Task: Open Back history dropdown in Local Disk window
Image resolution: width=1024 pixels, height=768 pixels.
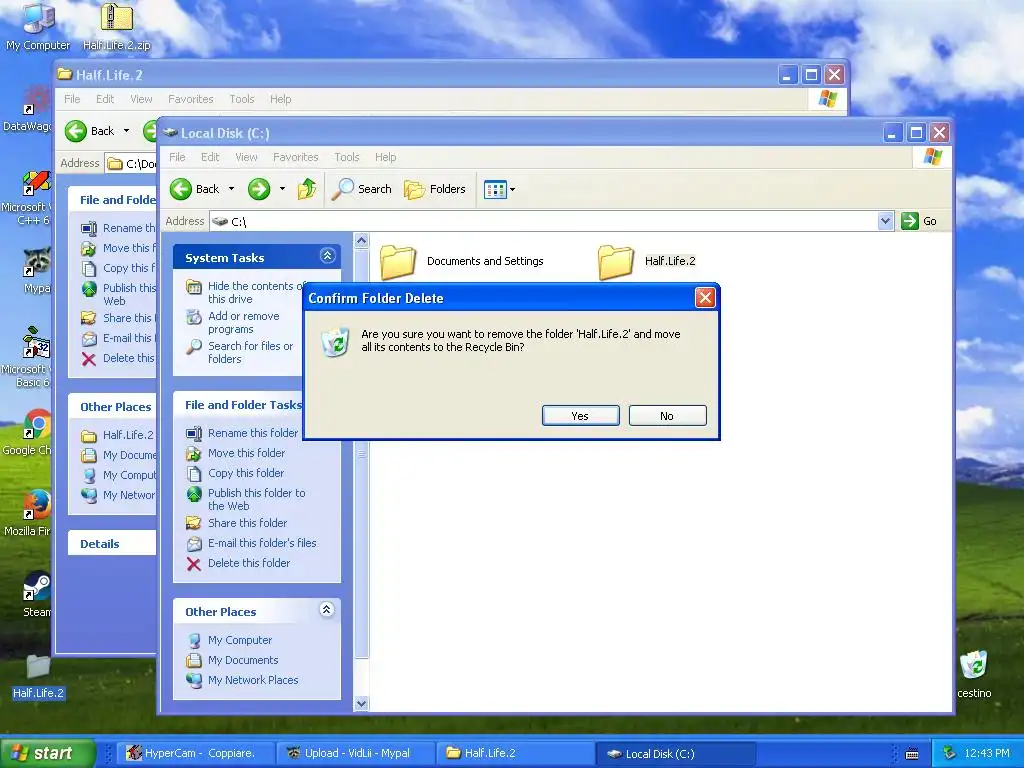Action: (x=231, y=189)
